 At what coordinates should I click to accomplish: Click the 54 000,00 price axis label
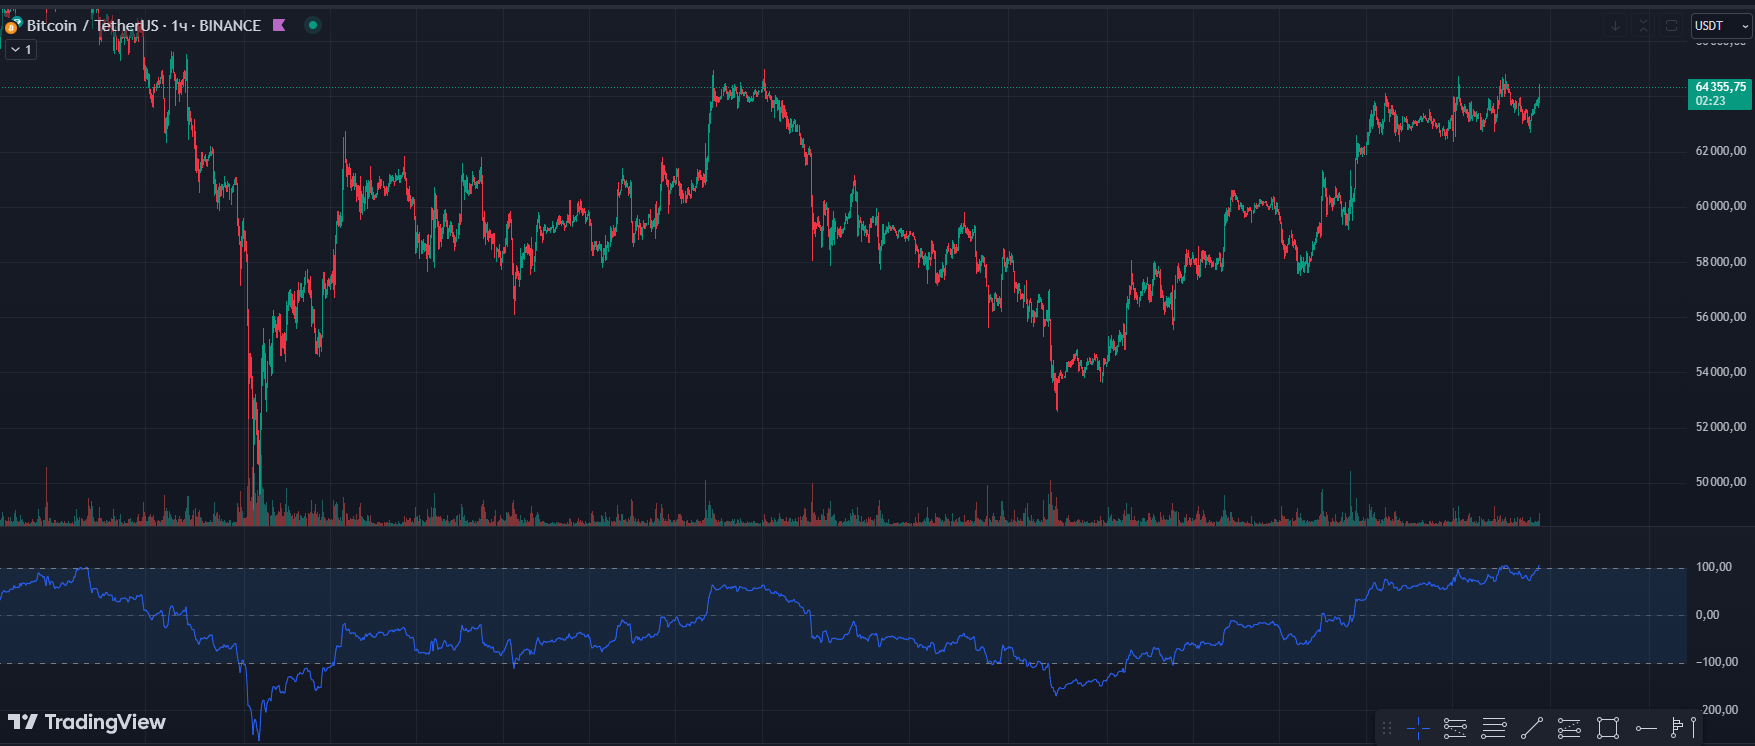point(1721,372)
